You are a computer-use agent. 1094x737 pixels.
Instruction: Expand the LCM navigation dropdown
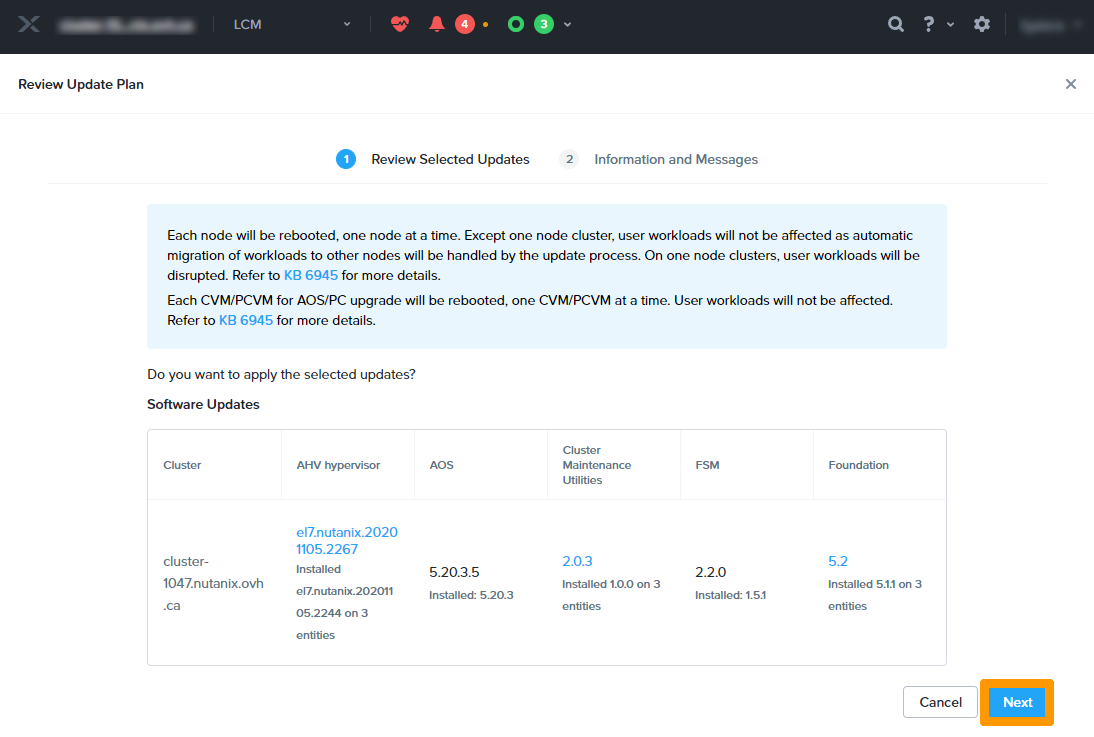coord(347,24)
